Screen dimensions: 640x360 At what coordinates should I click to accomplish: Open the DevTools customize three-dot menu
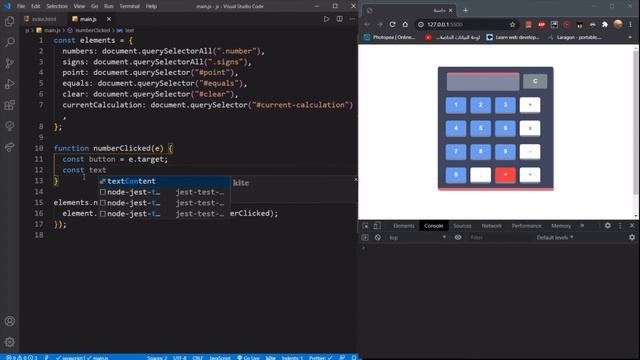[620, 225]
